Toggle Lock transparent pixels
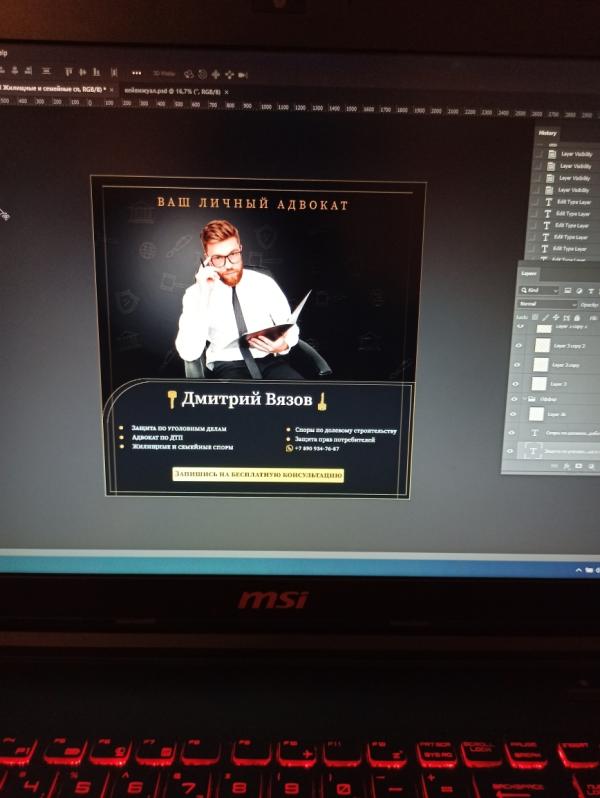 click(535, 317)
